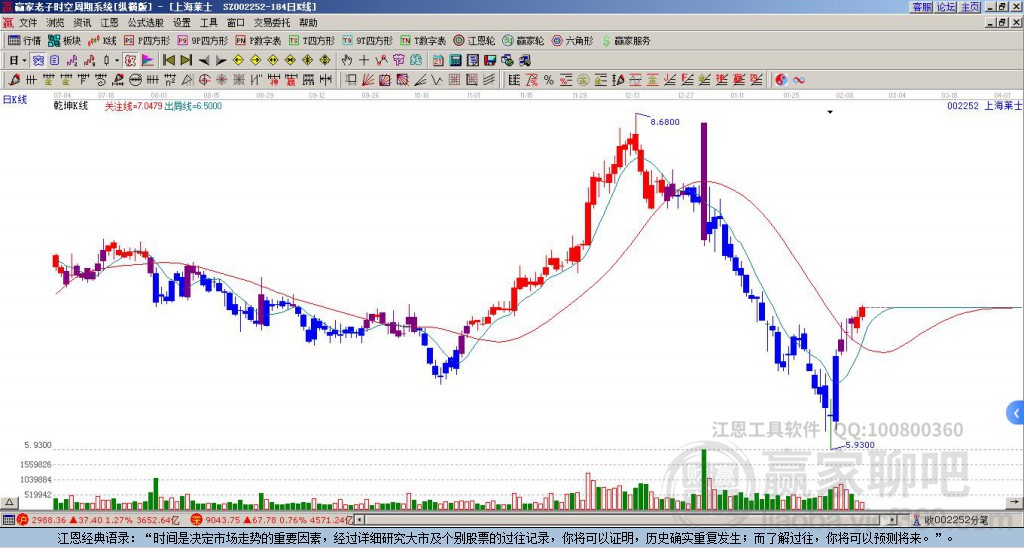Launch the 赢家轮 wheel tool
1024x548 pixels.
[x=523, y=41]
